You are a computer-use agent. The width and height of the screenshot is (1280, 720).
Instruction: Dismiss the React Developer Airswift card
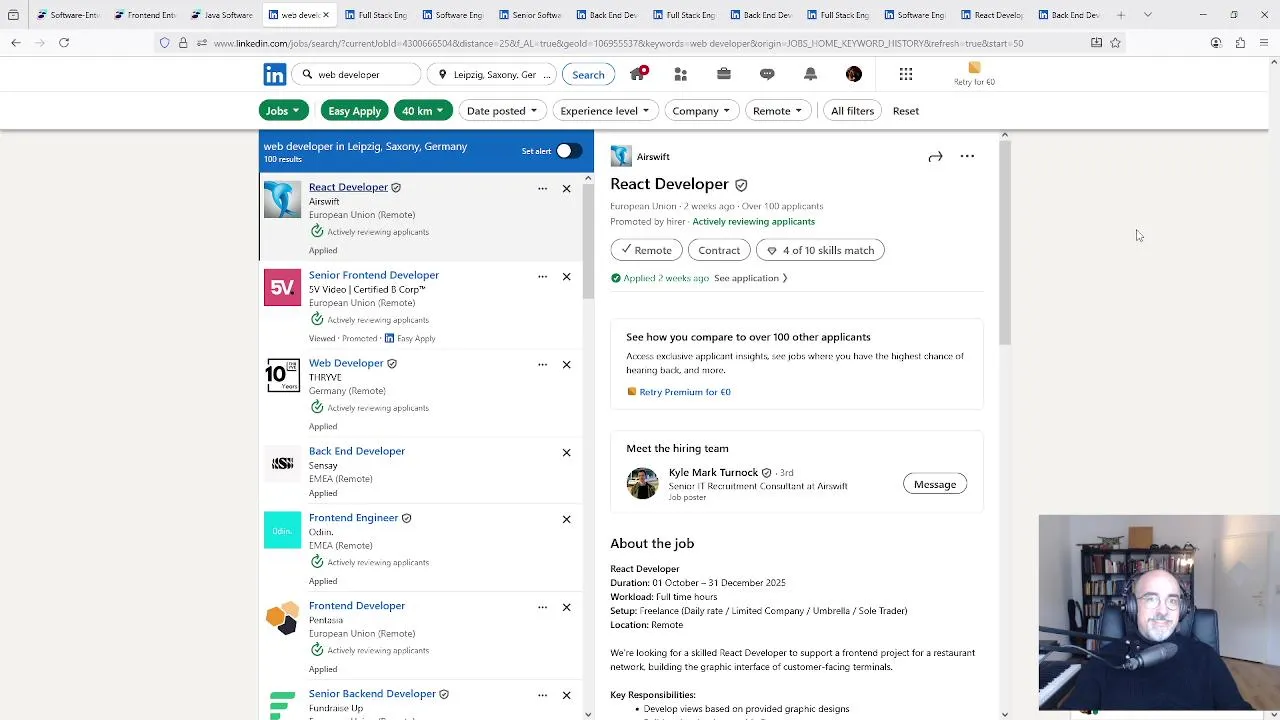click(566, 188)
